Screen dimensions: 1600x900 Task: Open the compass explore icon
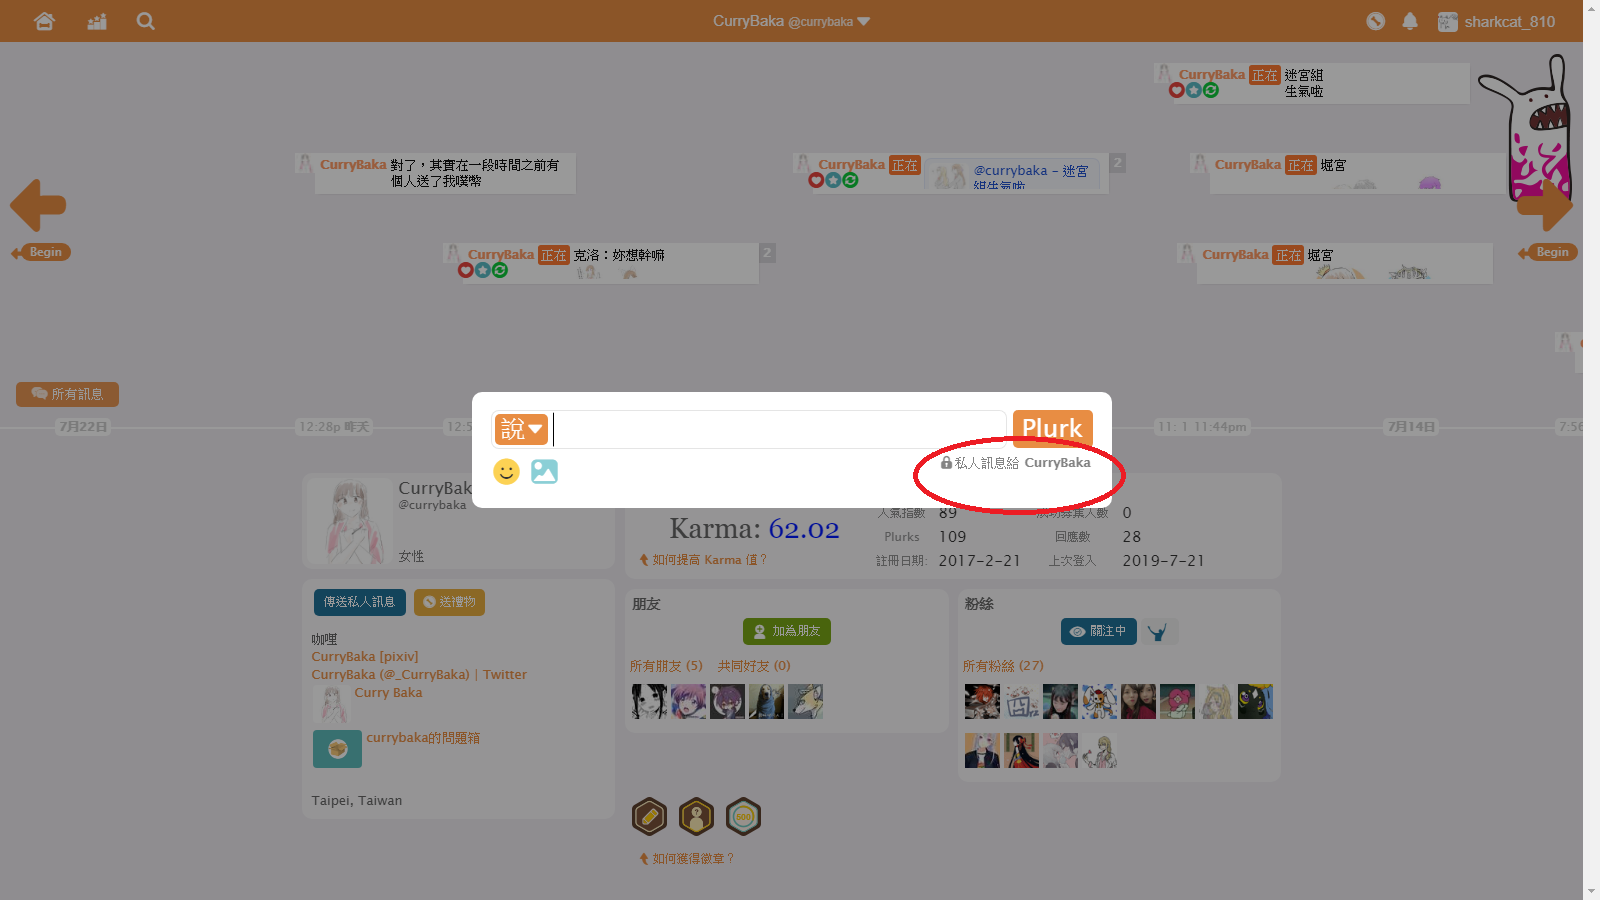click(x=1376, y=21)
